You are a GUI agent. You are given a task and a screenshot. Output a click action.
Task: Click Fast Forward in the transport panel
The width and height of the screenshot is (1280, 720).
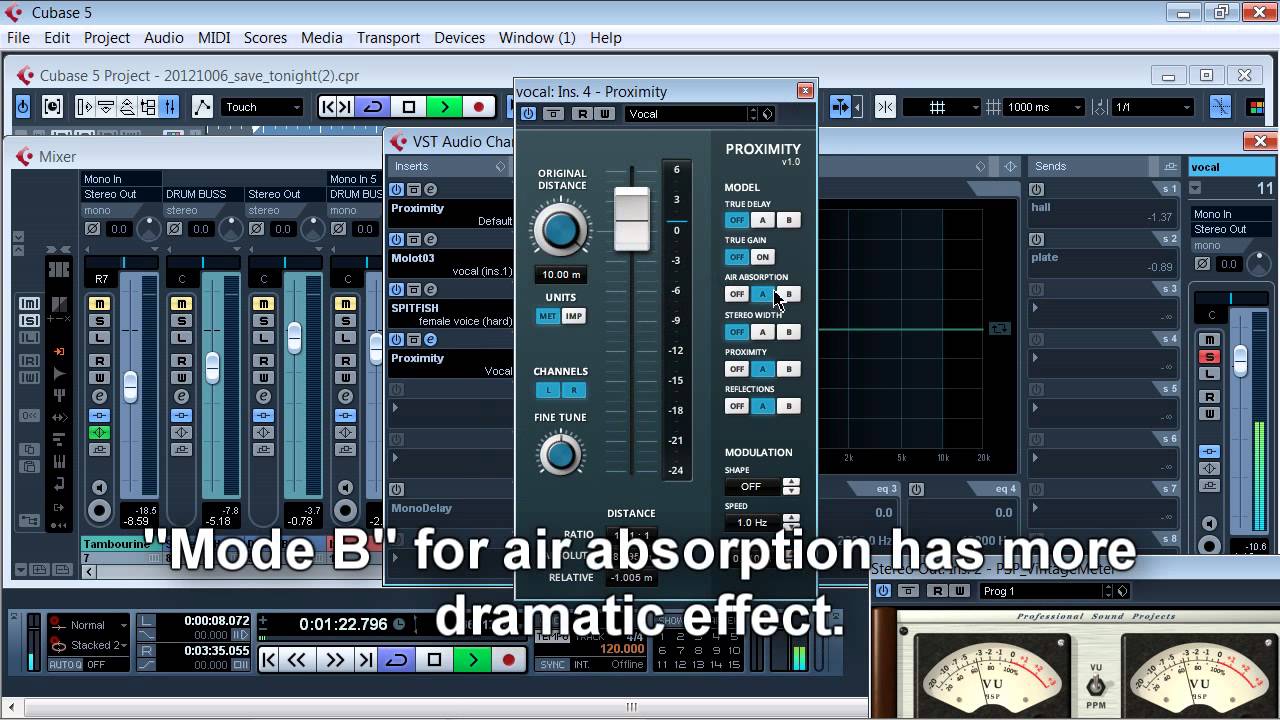[334, 659]
